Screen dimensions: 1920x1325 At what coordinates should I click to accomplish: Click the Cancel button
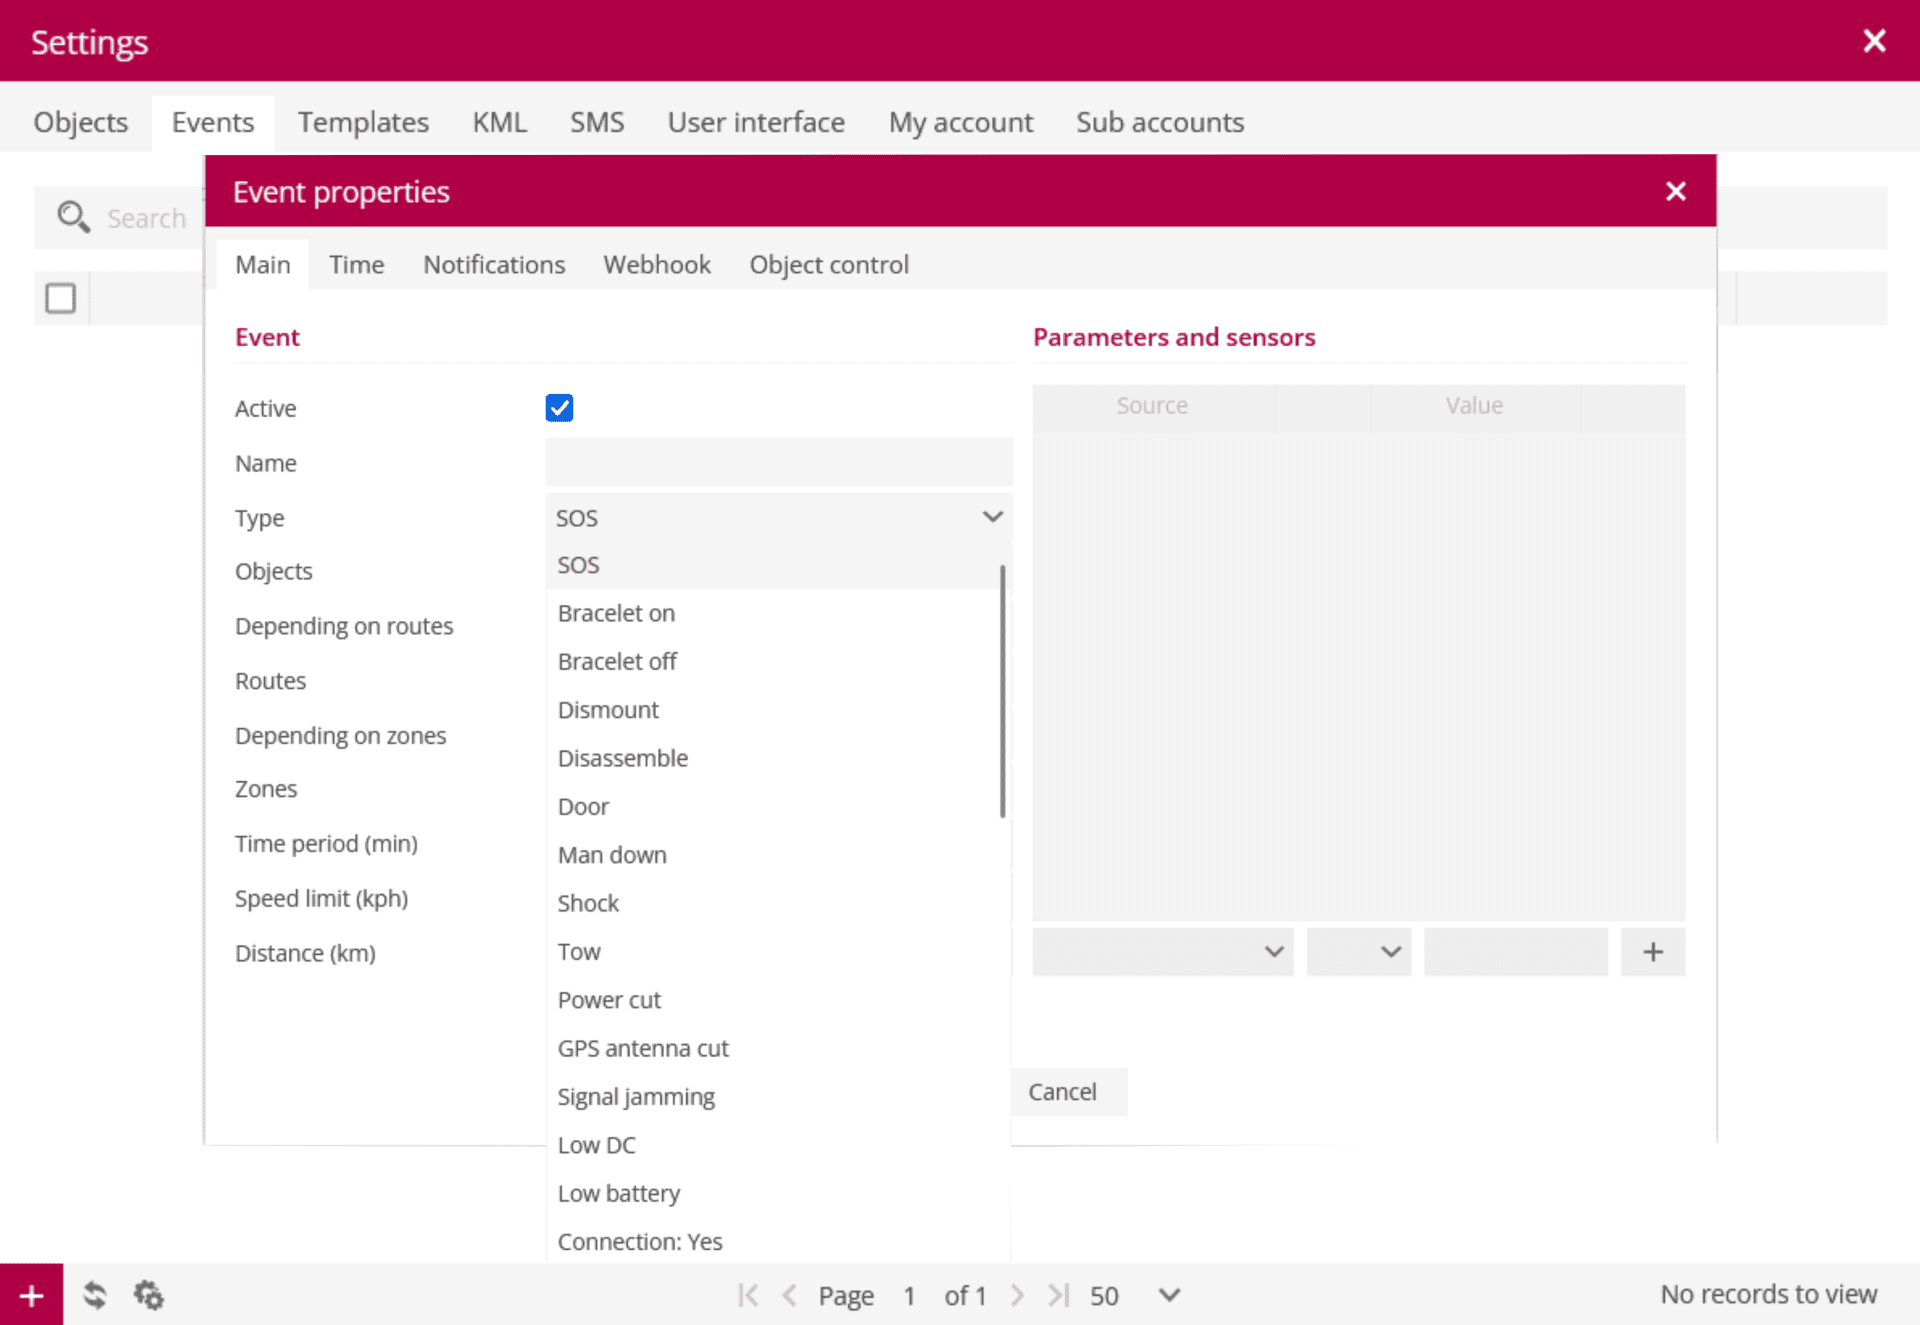pyautogui.click(x=1063, y=1092)
